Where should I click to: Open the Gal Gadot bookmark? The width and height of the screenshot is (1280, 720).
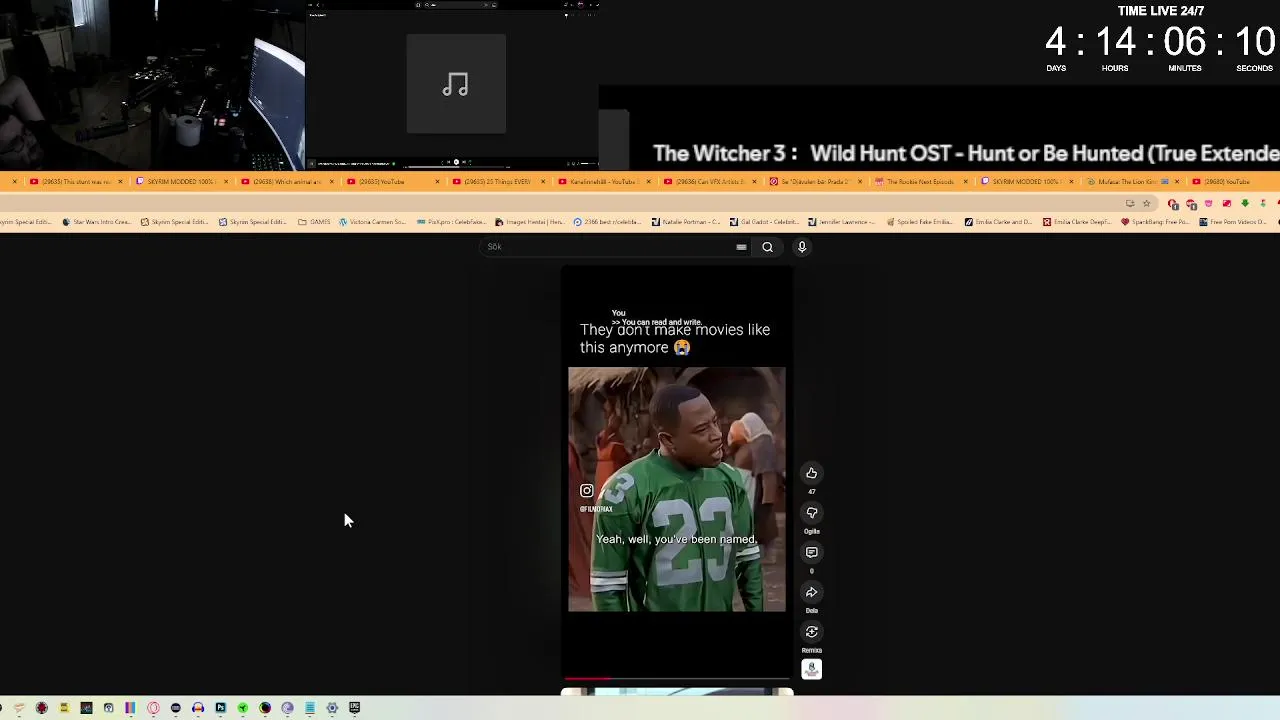coord(763,222)
